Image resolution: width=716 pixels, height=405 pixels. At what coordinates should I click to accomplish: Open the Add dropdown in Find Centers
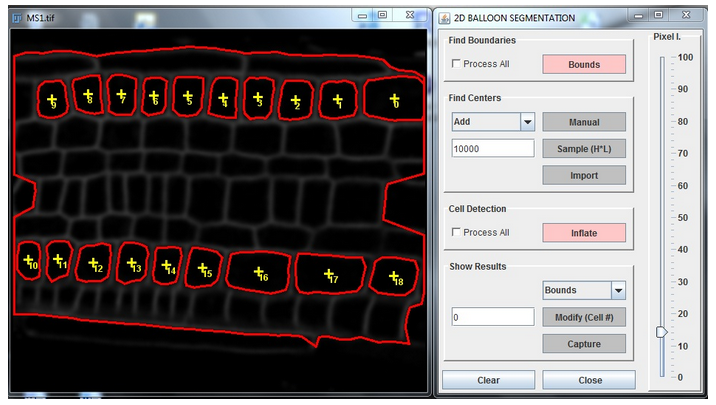point(527,122)
